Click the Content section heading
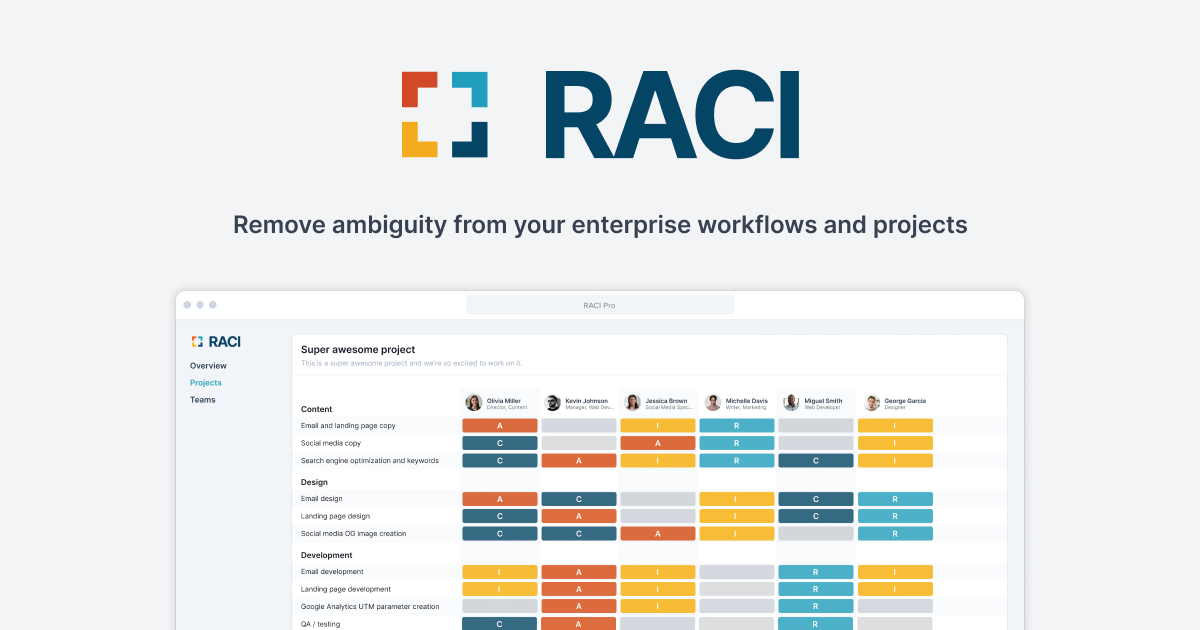Viewport: 1200px width, 630px height. click(x=317, y=409)
